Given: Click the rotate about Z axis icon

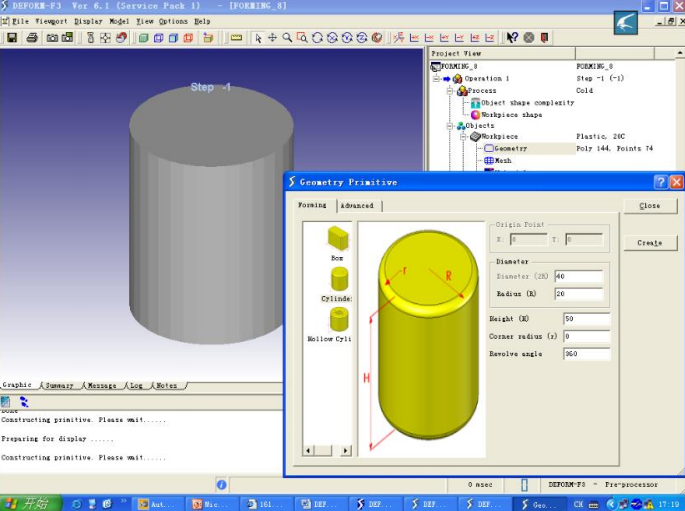Looking at the screenshot, I should pos(362,38).
